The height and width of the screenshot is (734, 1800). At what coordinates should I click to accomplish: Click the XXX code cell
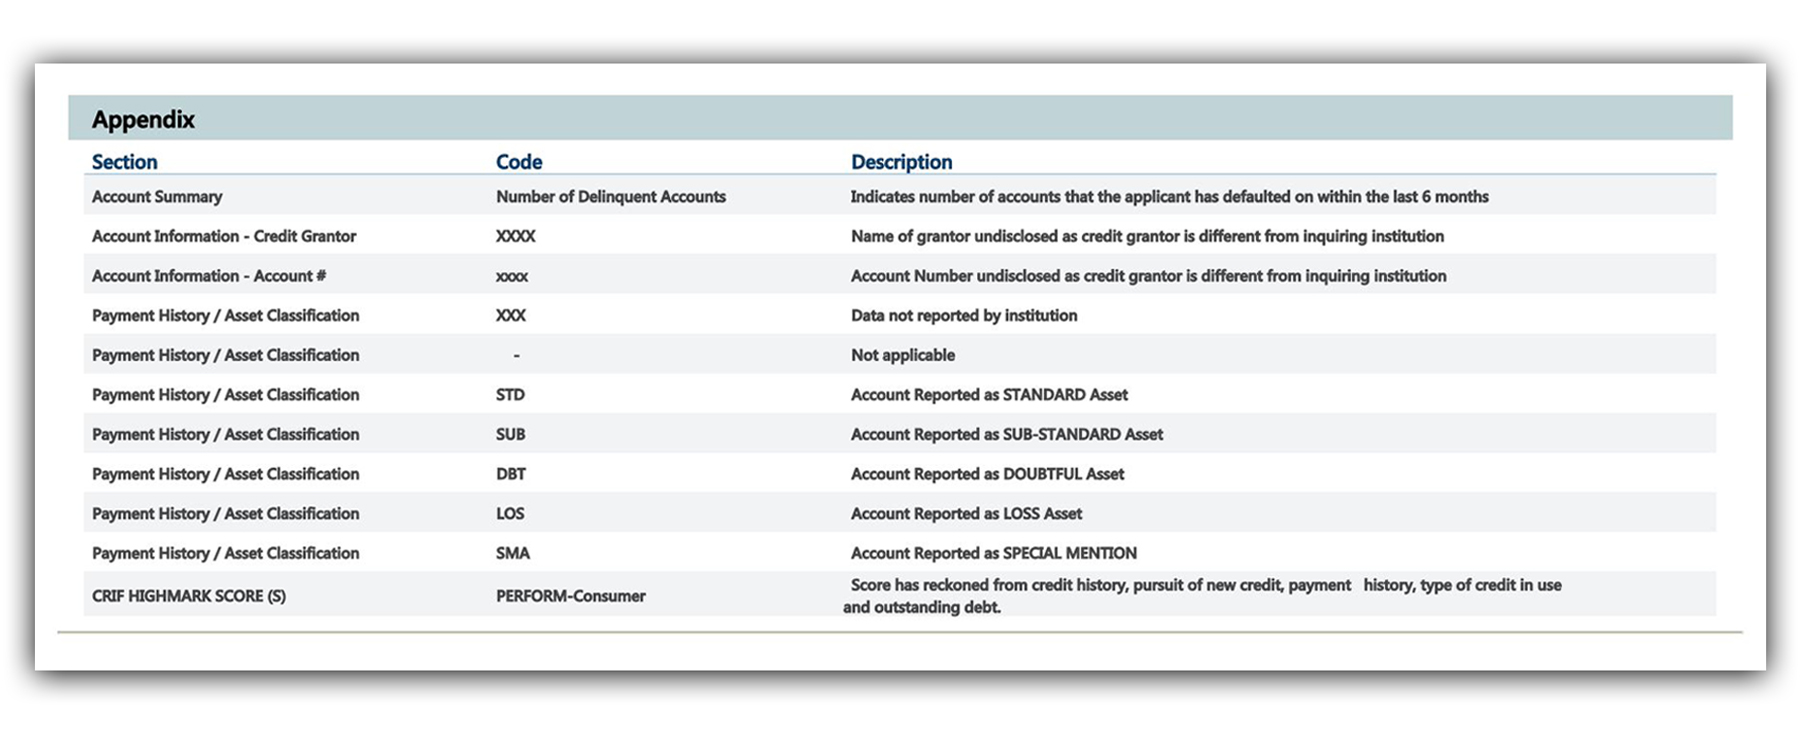[x=511, y=315]
